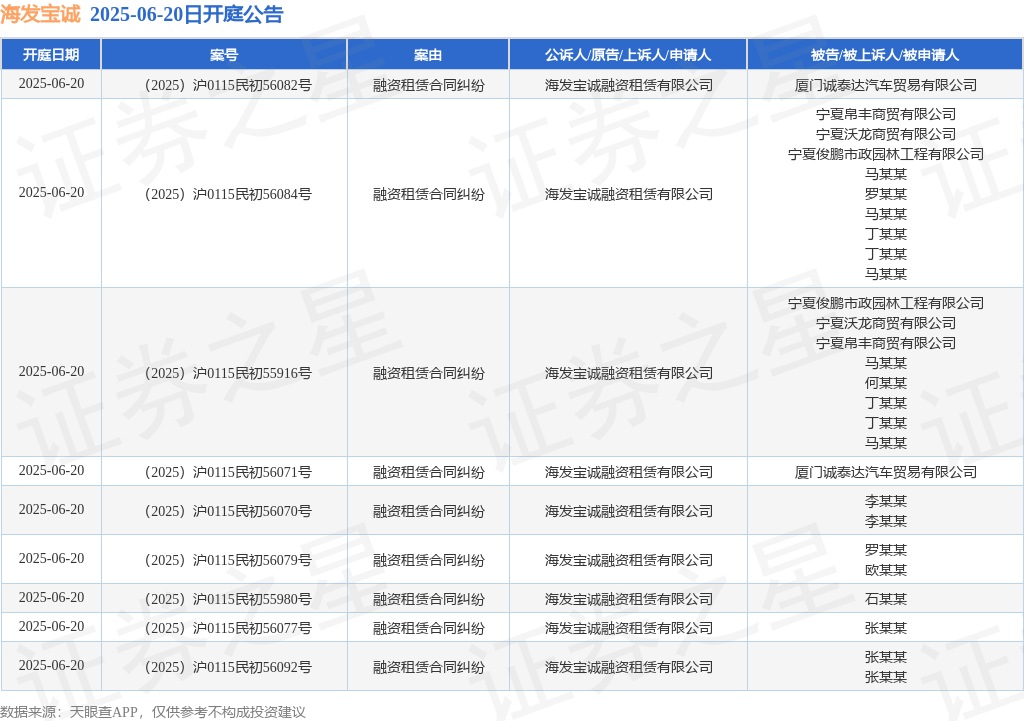Click the 数据来源：天眼查APP footer note

[x=153, y=712]
